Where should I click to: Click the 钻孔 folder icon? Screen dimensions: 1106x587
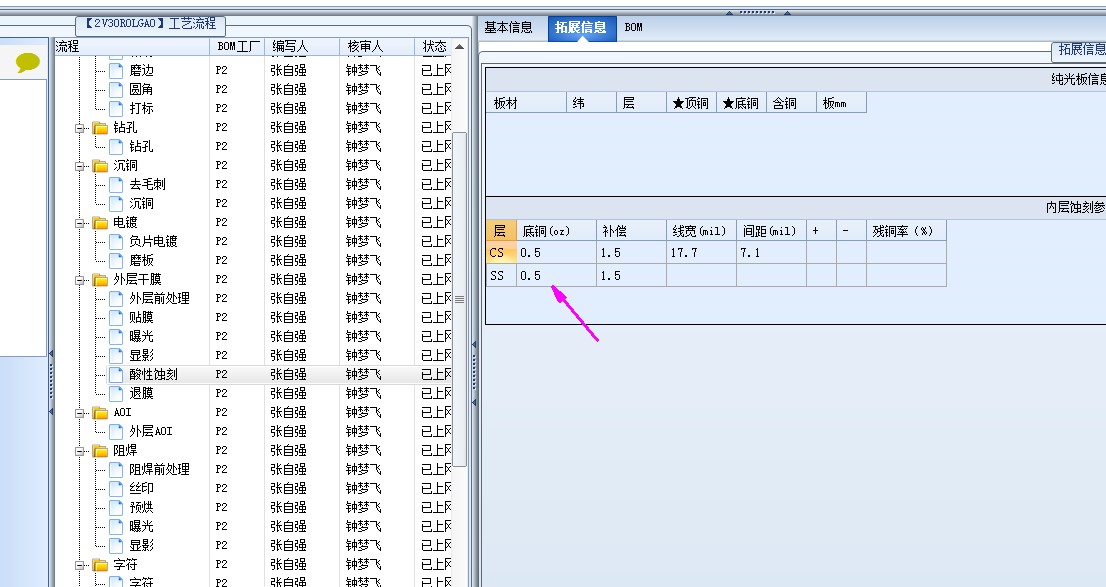coord(100,128)
